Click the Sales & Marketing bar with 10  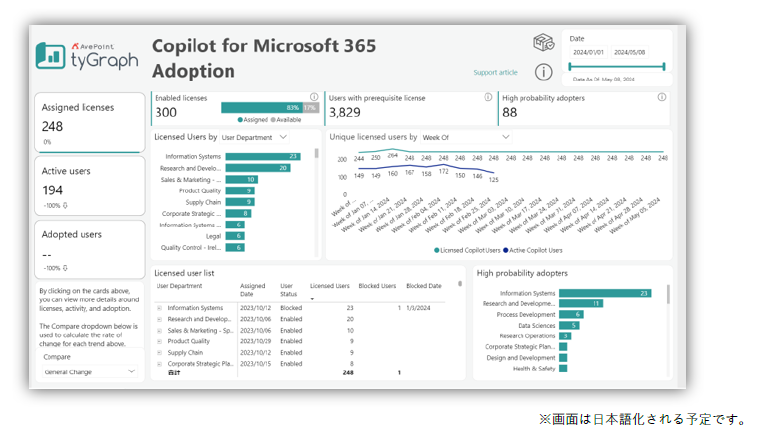tap(242, 179)
